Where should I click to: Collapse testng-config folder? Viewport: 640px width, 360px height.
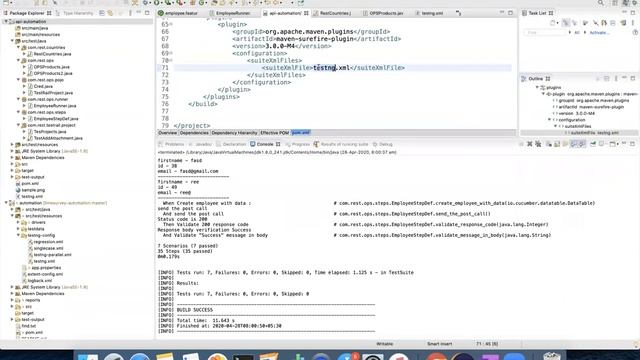click(x=18, y=236)
